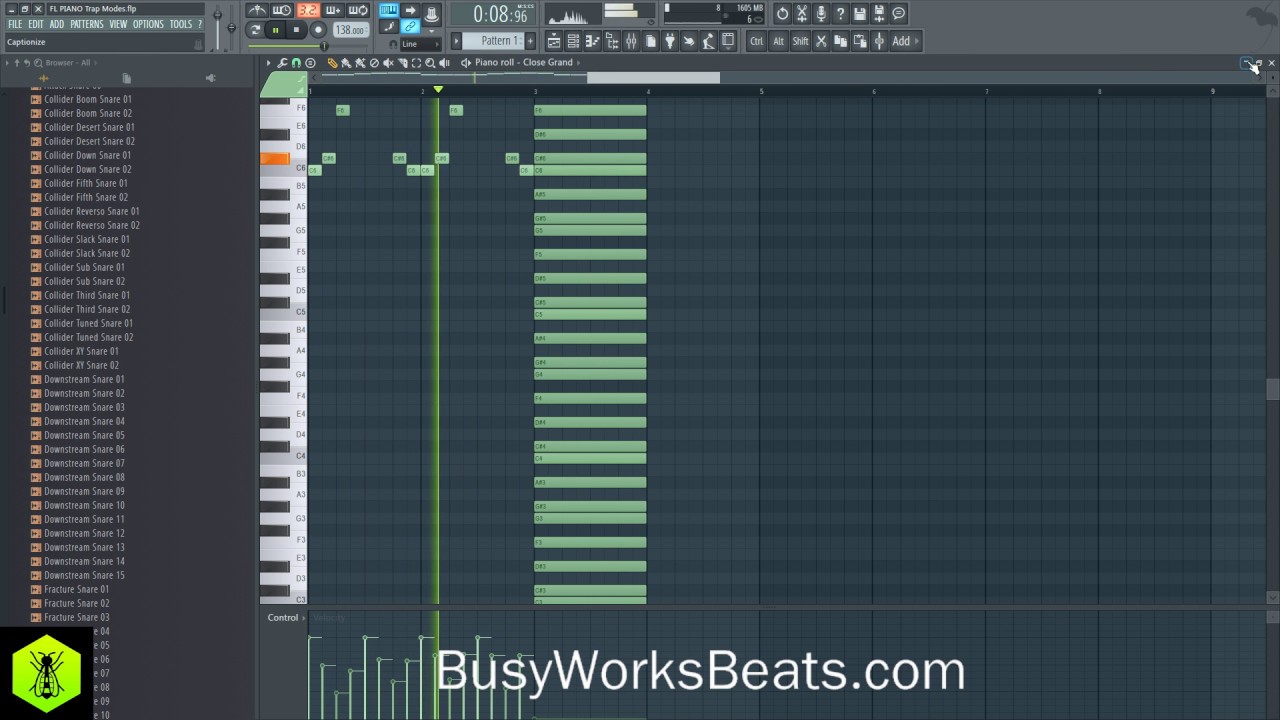Image resolution: width=1280 pixels, height=720 pixels.
Task: Toggle the 3.2 countdown before recording
Action: point(310,10)
